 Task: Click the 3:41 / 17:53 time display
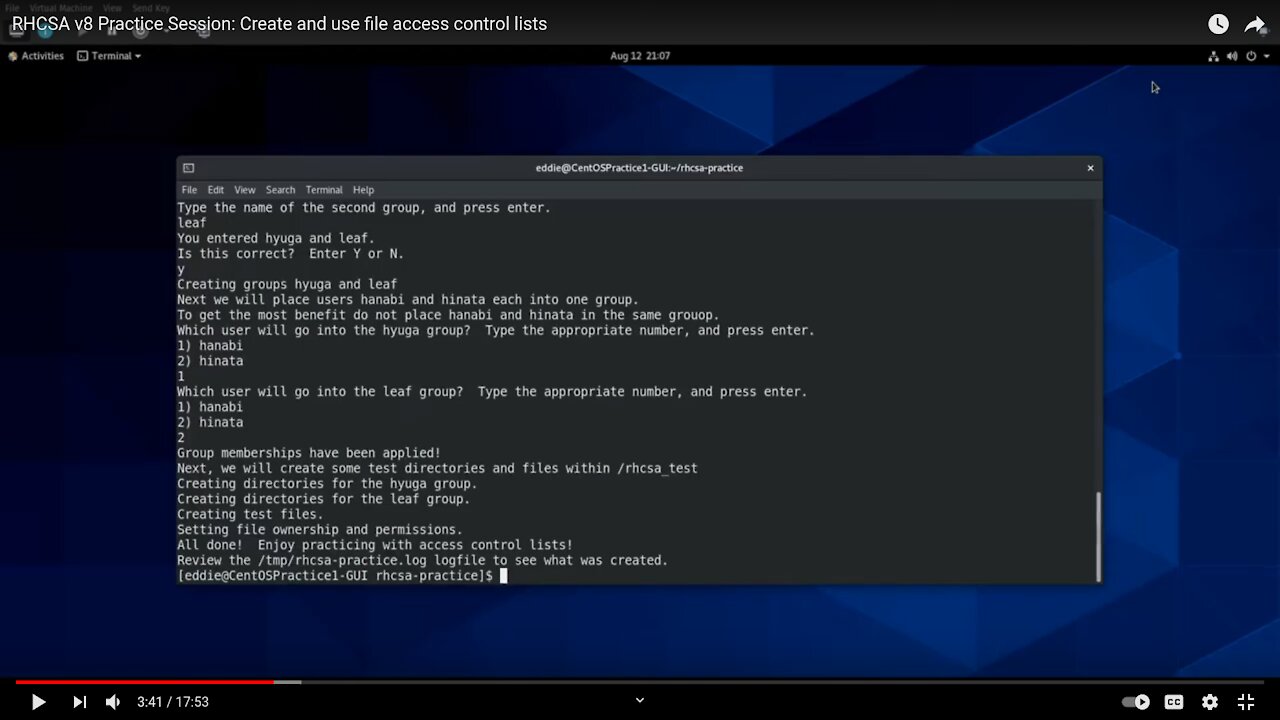coord(173,702)
